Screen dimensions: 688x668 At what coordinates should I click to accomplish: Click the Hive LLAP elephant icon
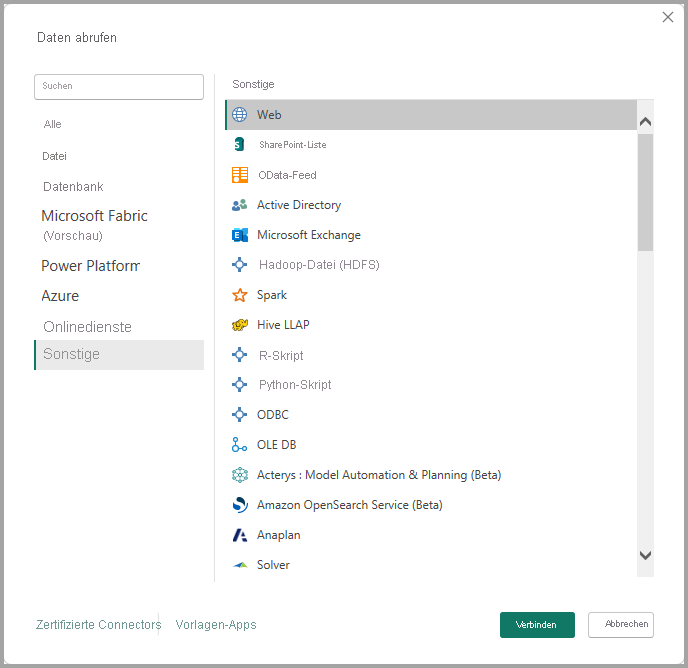[x=240, y=325]
